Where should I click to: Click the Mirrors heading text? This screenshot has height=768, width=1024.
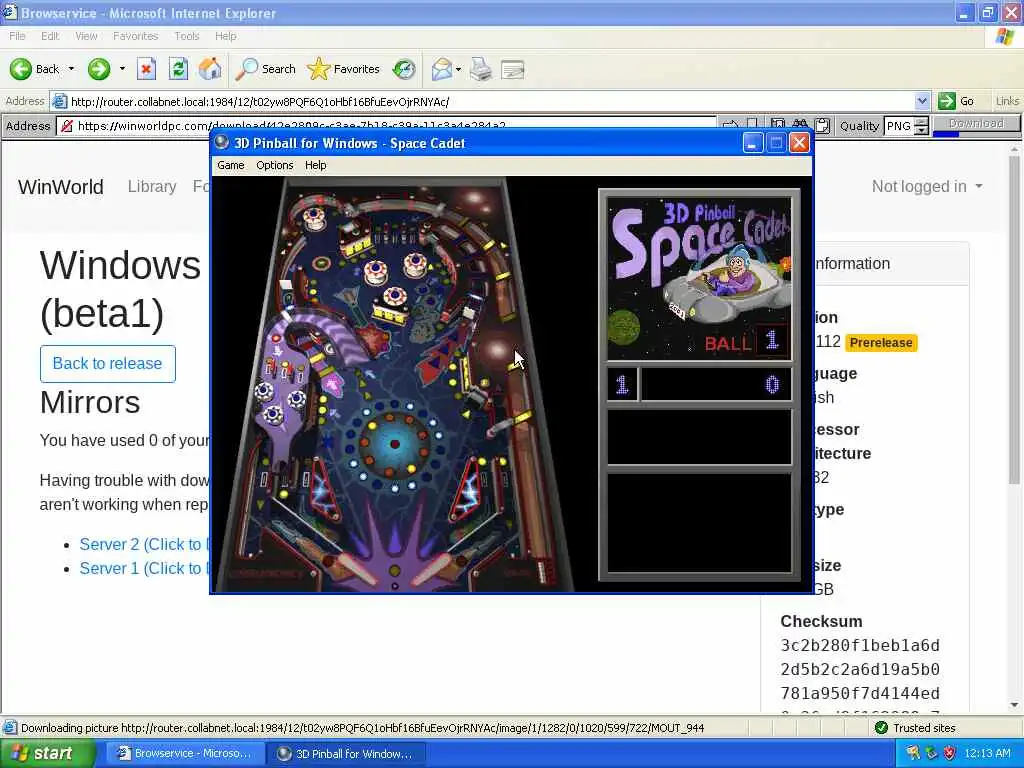90,402
